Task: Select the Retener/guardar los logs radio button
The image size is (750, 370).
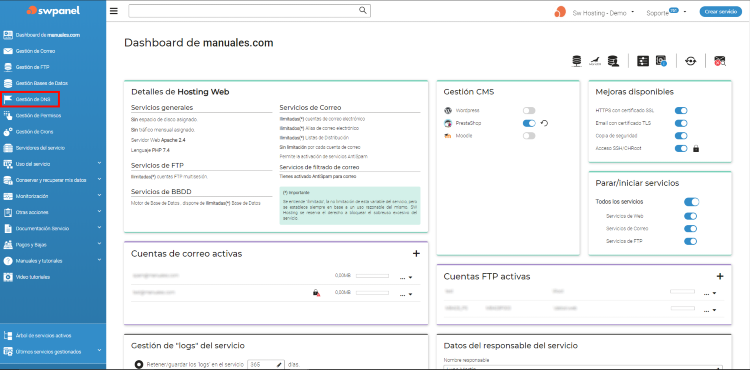Action: click(139, 365)
